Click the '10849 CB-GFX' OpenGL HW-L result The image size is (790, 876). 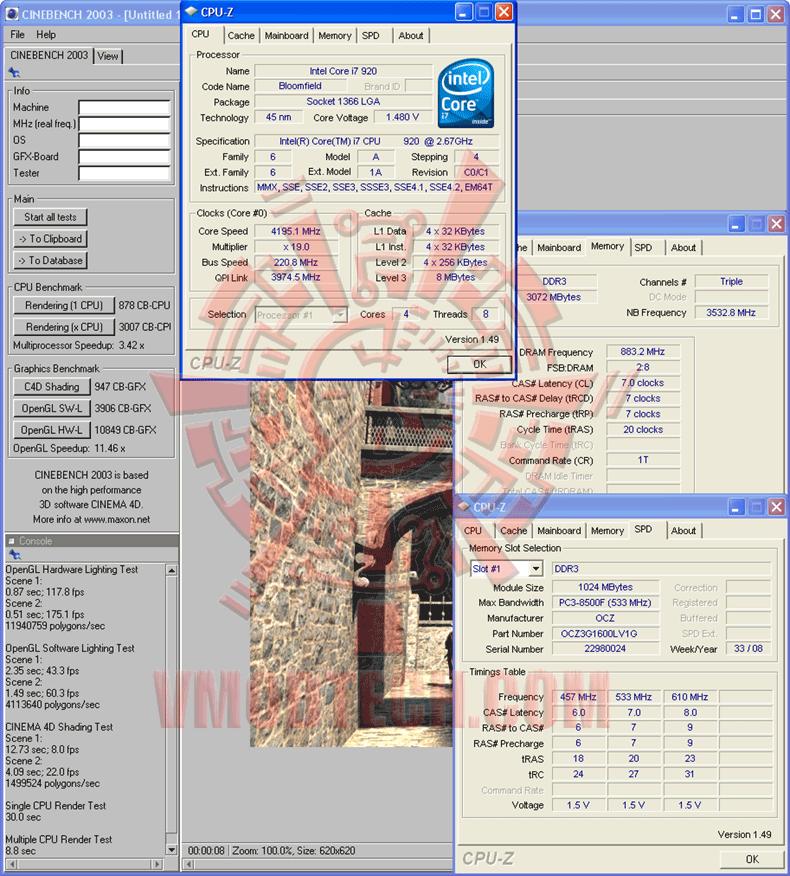click(x=125, y=430)
